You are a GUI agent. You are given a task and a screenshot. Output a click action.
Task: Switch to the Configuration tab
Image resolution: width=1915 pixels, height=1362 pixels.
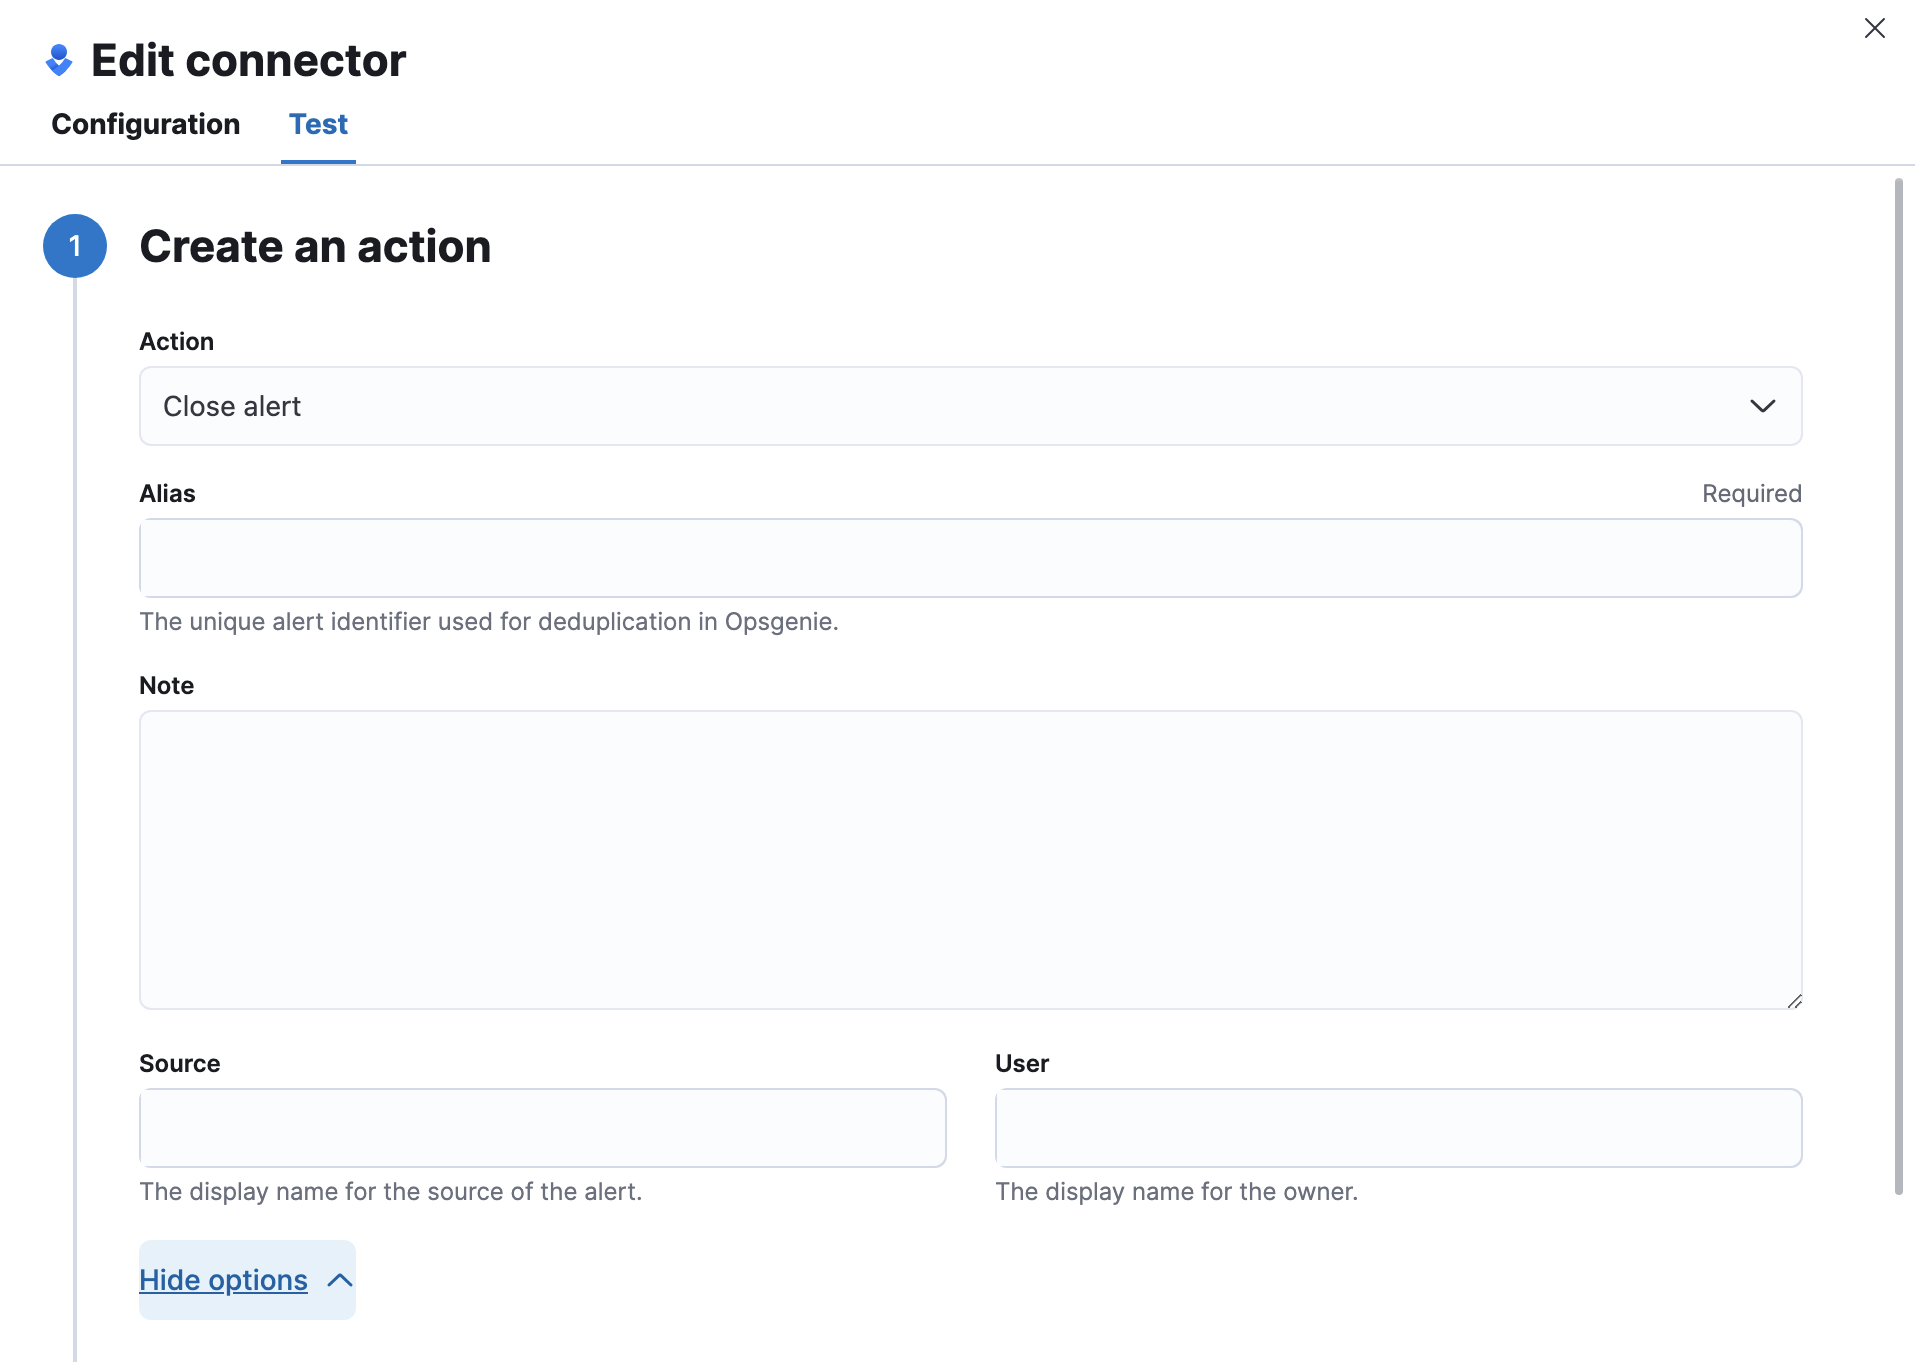[x=145, y=124]
